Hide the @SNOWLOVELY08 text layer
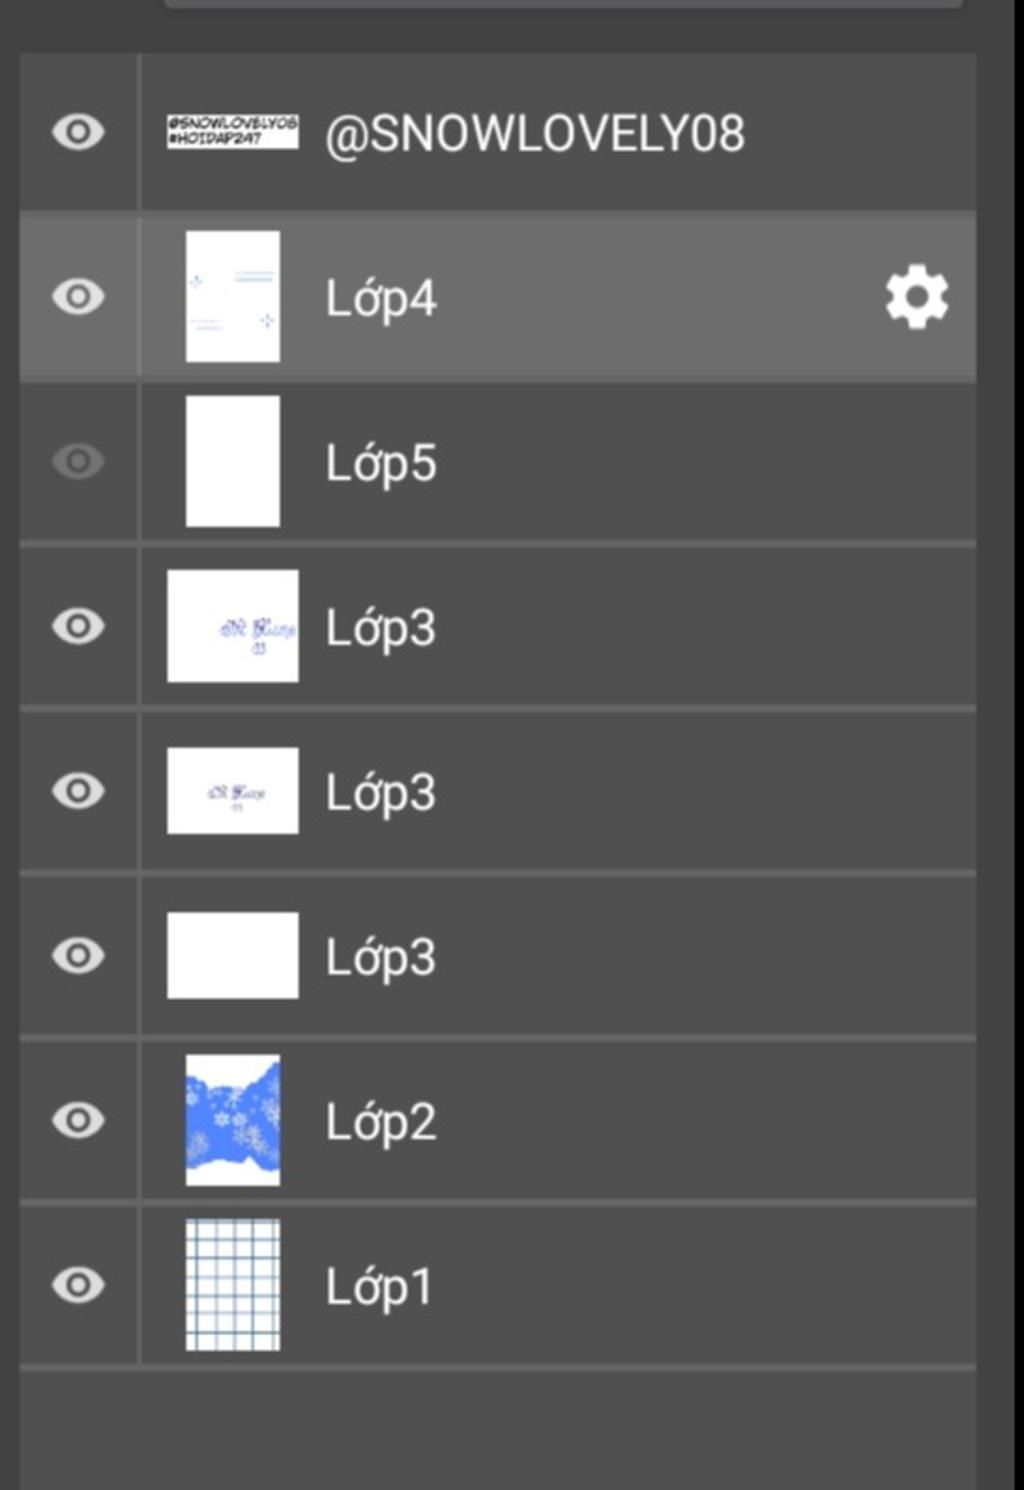Viewport: 1024px width, 1490px height. (x=78, y=132)
